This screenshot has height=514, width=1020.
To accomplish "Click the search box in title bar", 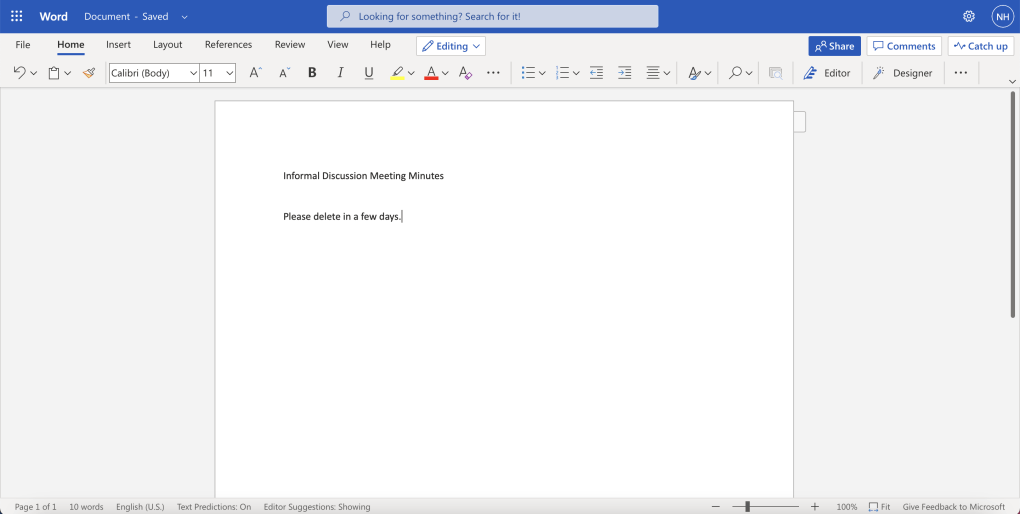I will tap(492, 17).
